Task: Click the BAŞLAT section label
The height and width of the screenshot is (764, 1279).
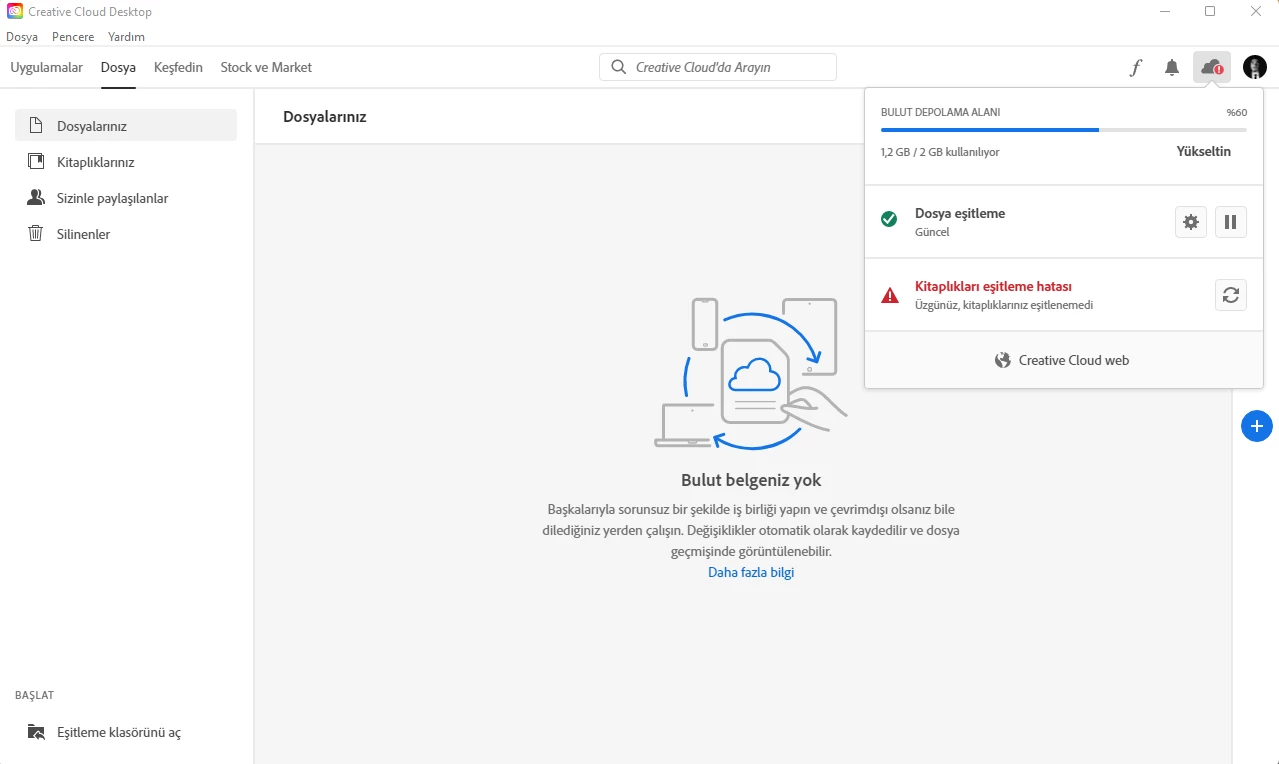Action: [34, 695]
